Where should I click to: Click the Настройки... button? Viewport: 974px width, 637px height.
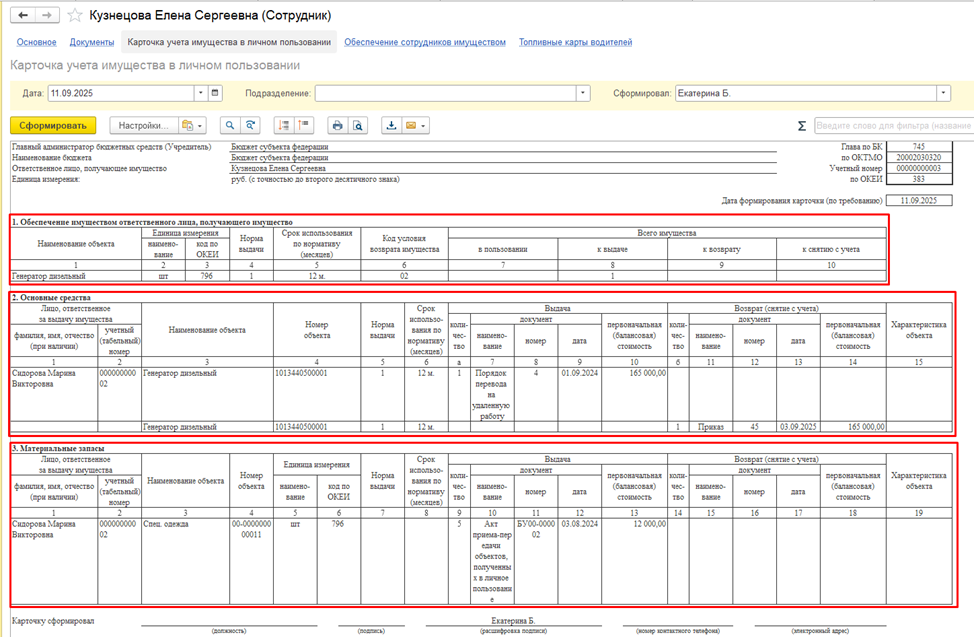click(x=143, y=126)
